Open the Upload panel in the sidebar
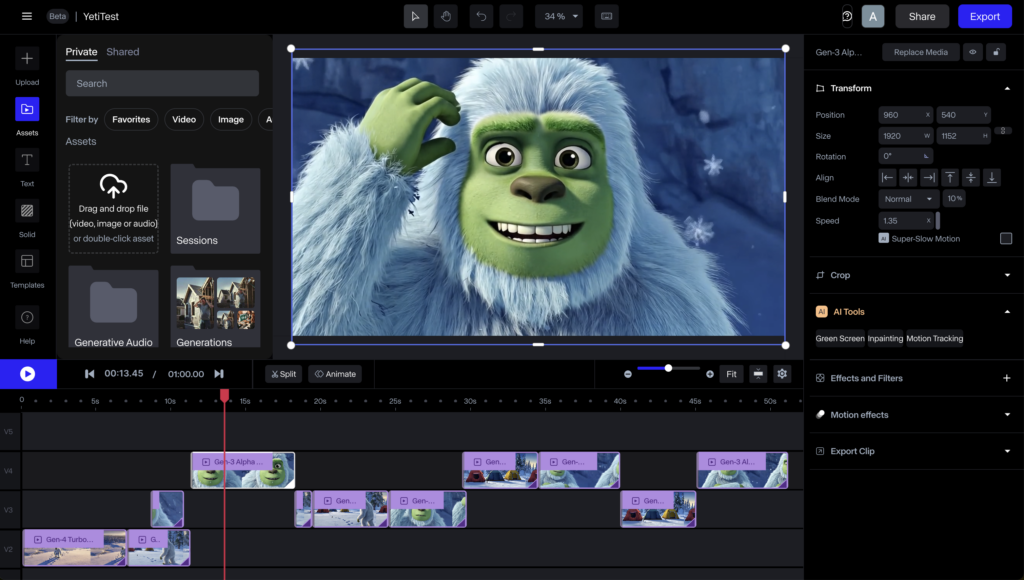The height and width of the screenshot is (580, 1024). [27, 66]
